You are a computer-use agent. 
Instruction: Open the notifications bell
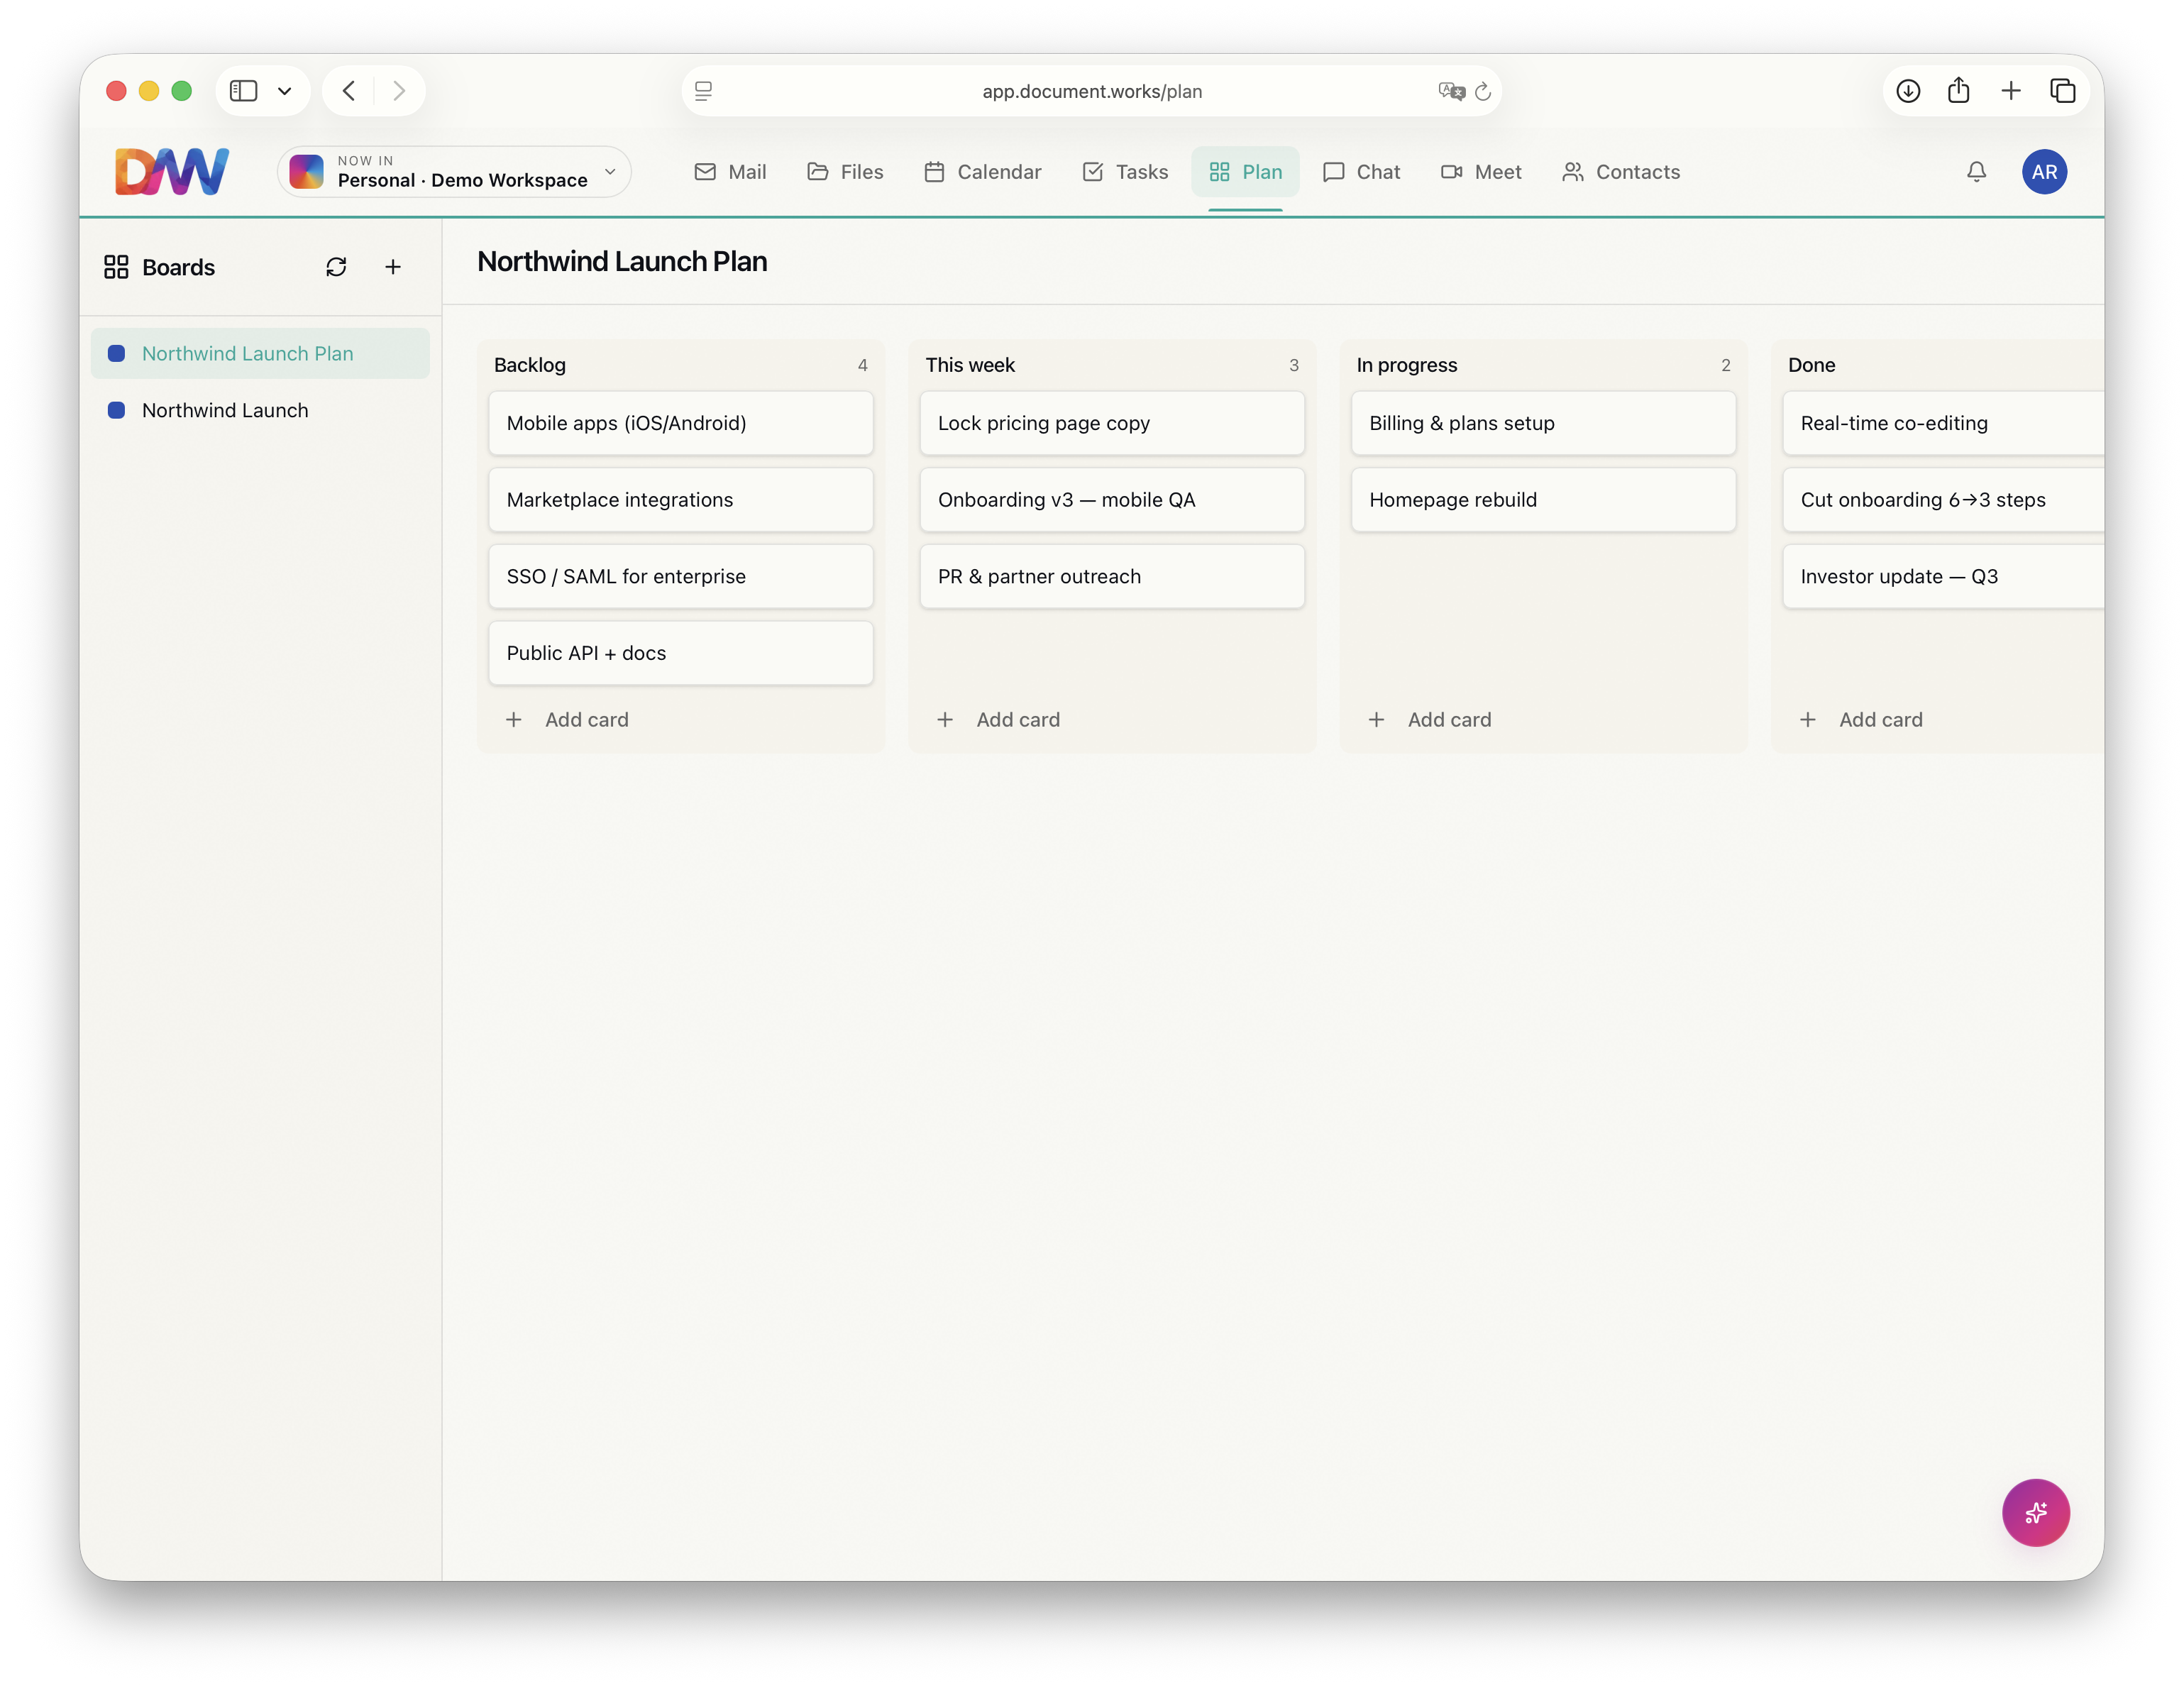click(1976, 172)
